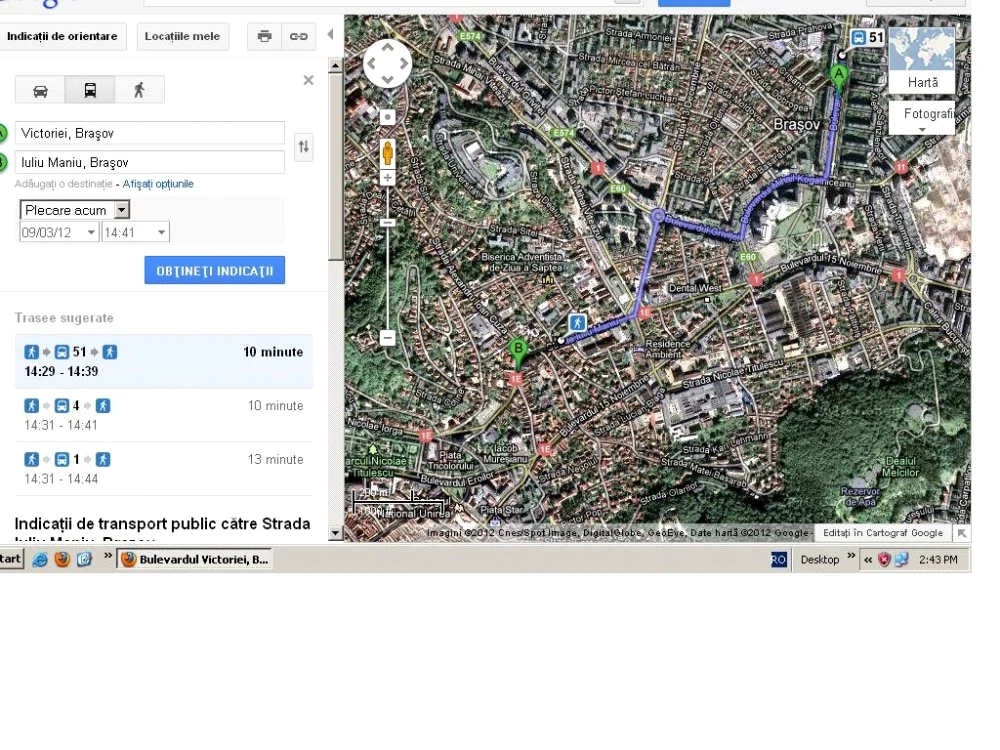
Task: Open the date 09/03/12 dropdown
Action: (x=59, y=232)
